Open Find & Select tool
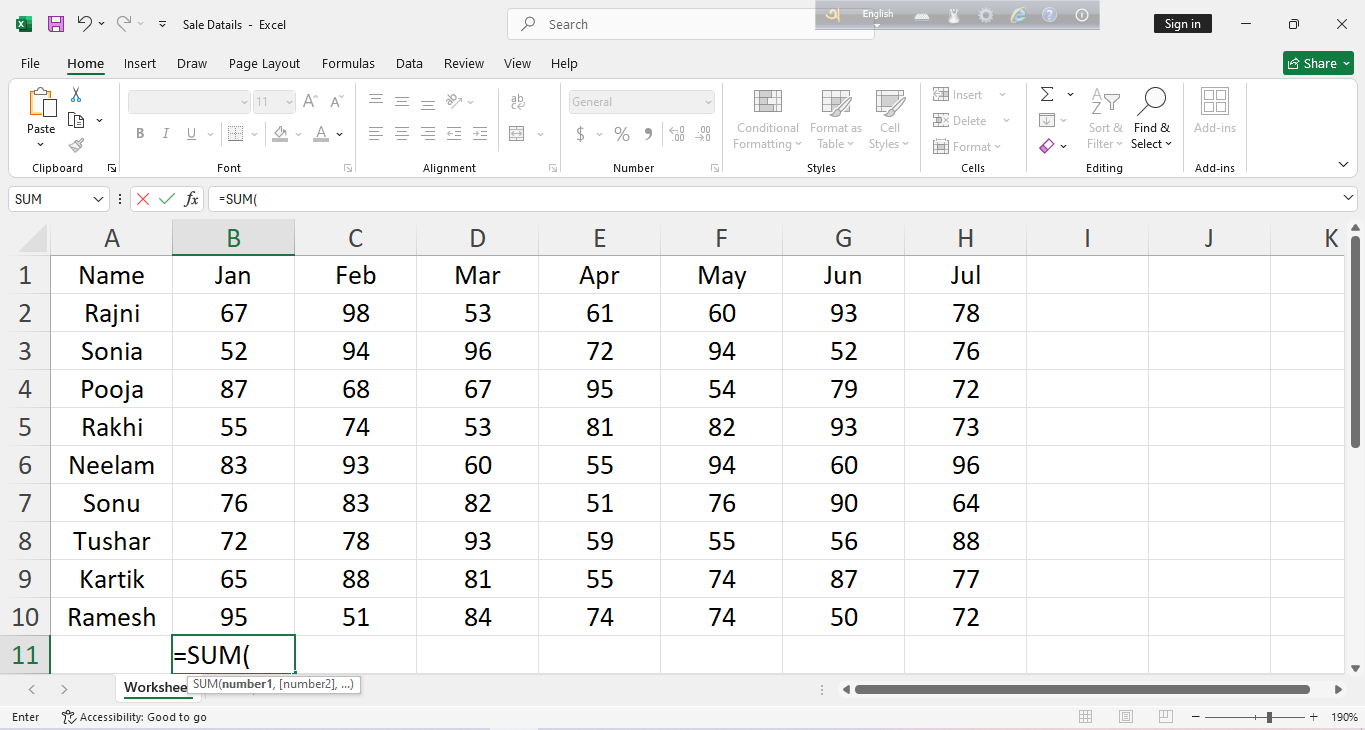The width and height of the screenshot is (1365, 730). pos(1151,118)
